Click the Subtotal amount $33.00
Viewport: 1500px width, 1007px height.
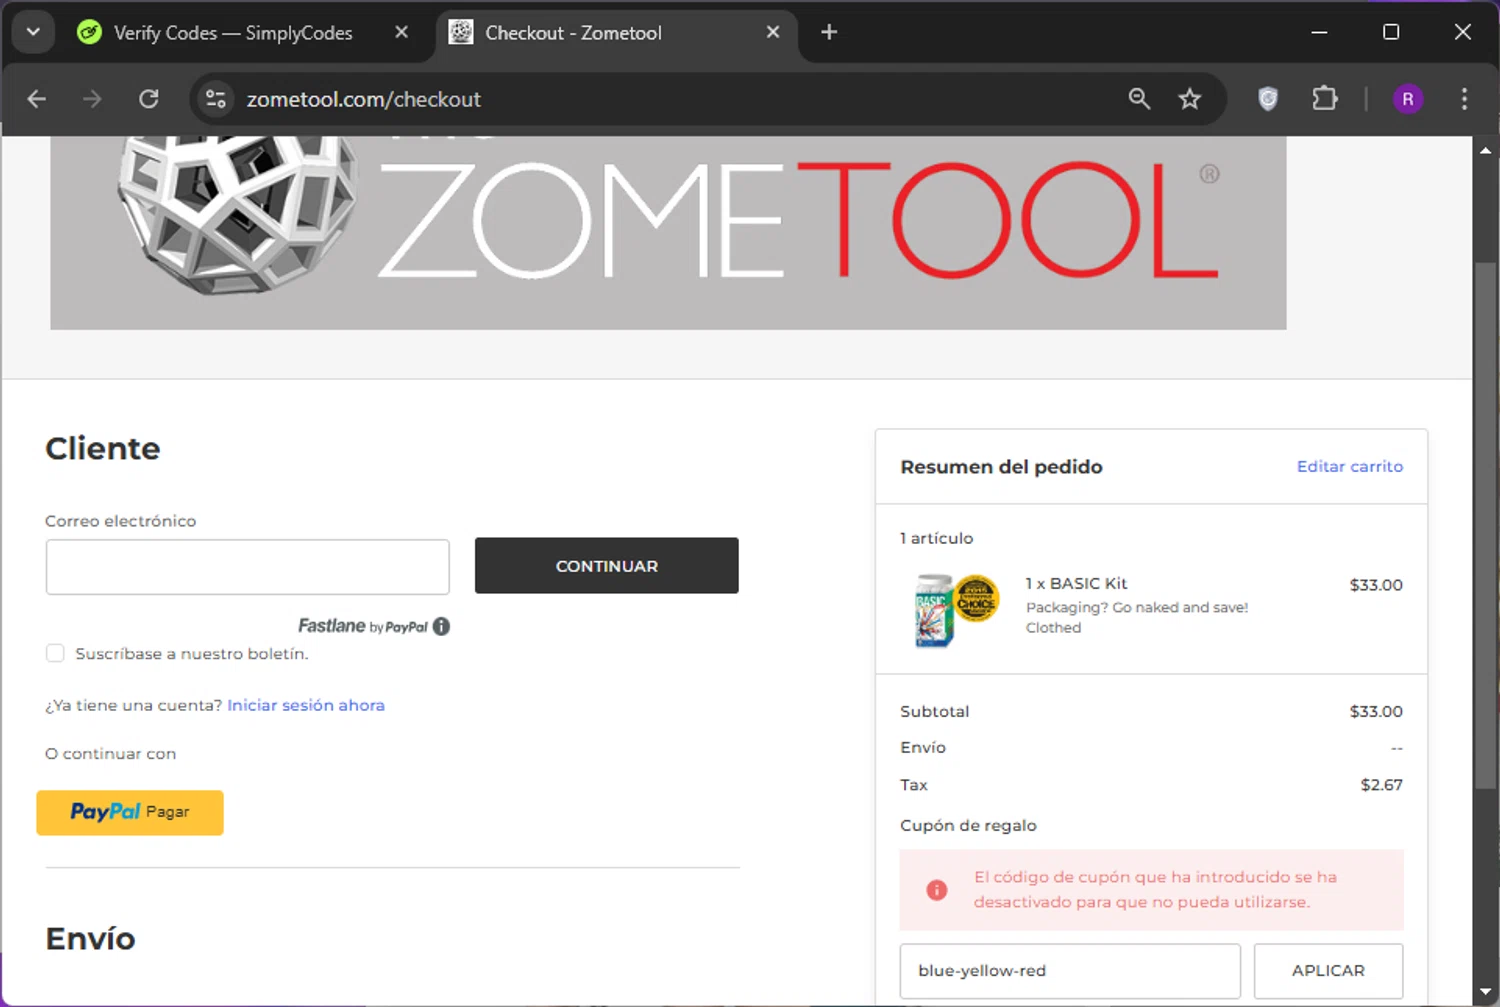click(1376, 712)
